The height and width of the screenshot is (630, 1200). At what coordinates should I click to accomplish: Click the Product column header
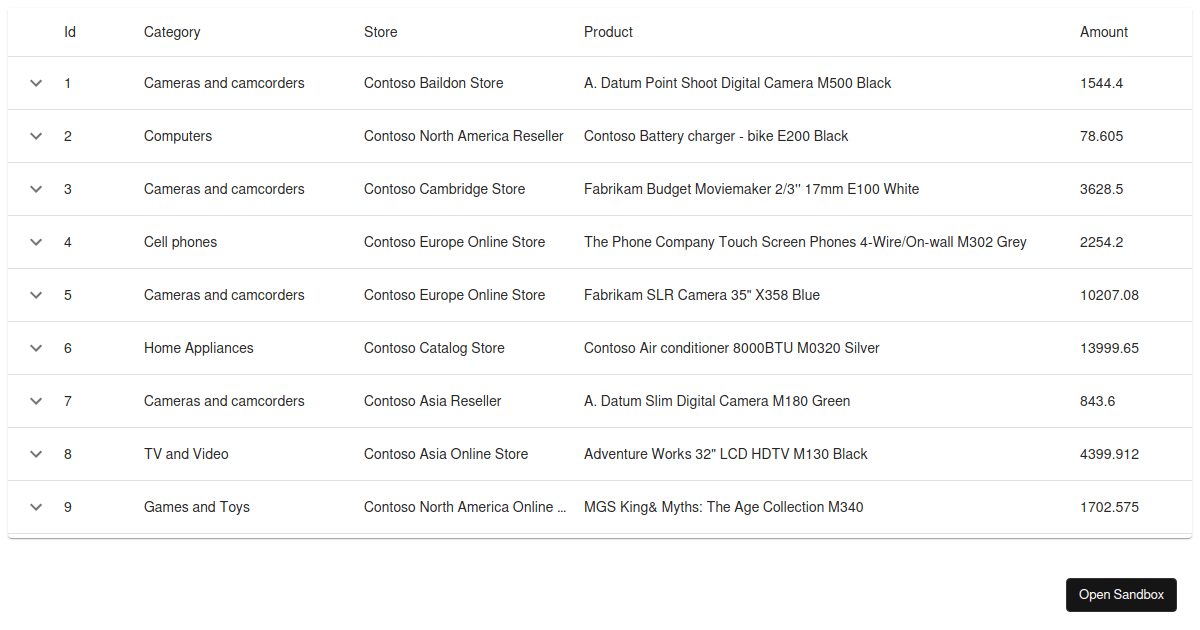click(x=608, y=32)
